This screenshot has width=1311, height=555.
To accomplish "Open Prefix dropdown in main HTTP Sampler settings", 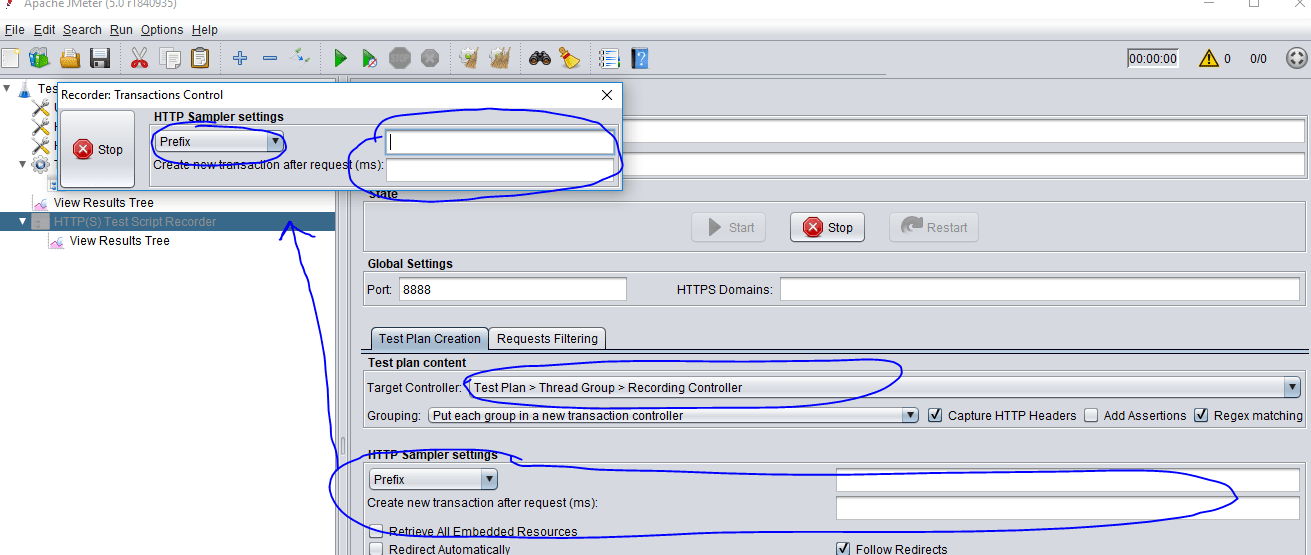I will 433,479.
